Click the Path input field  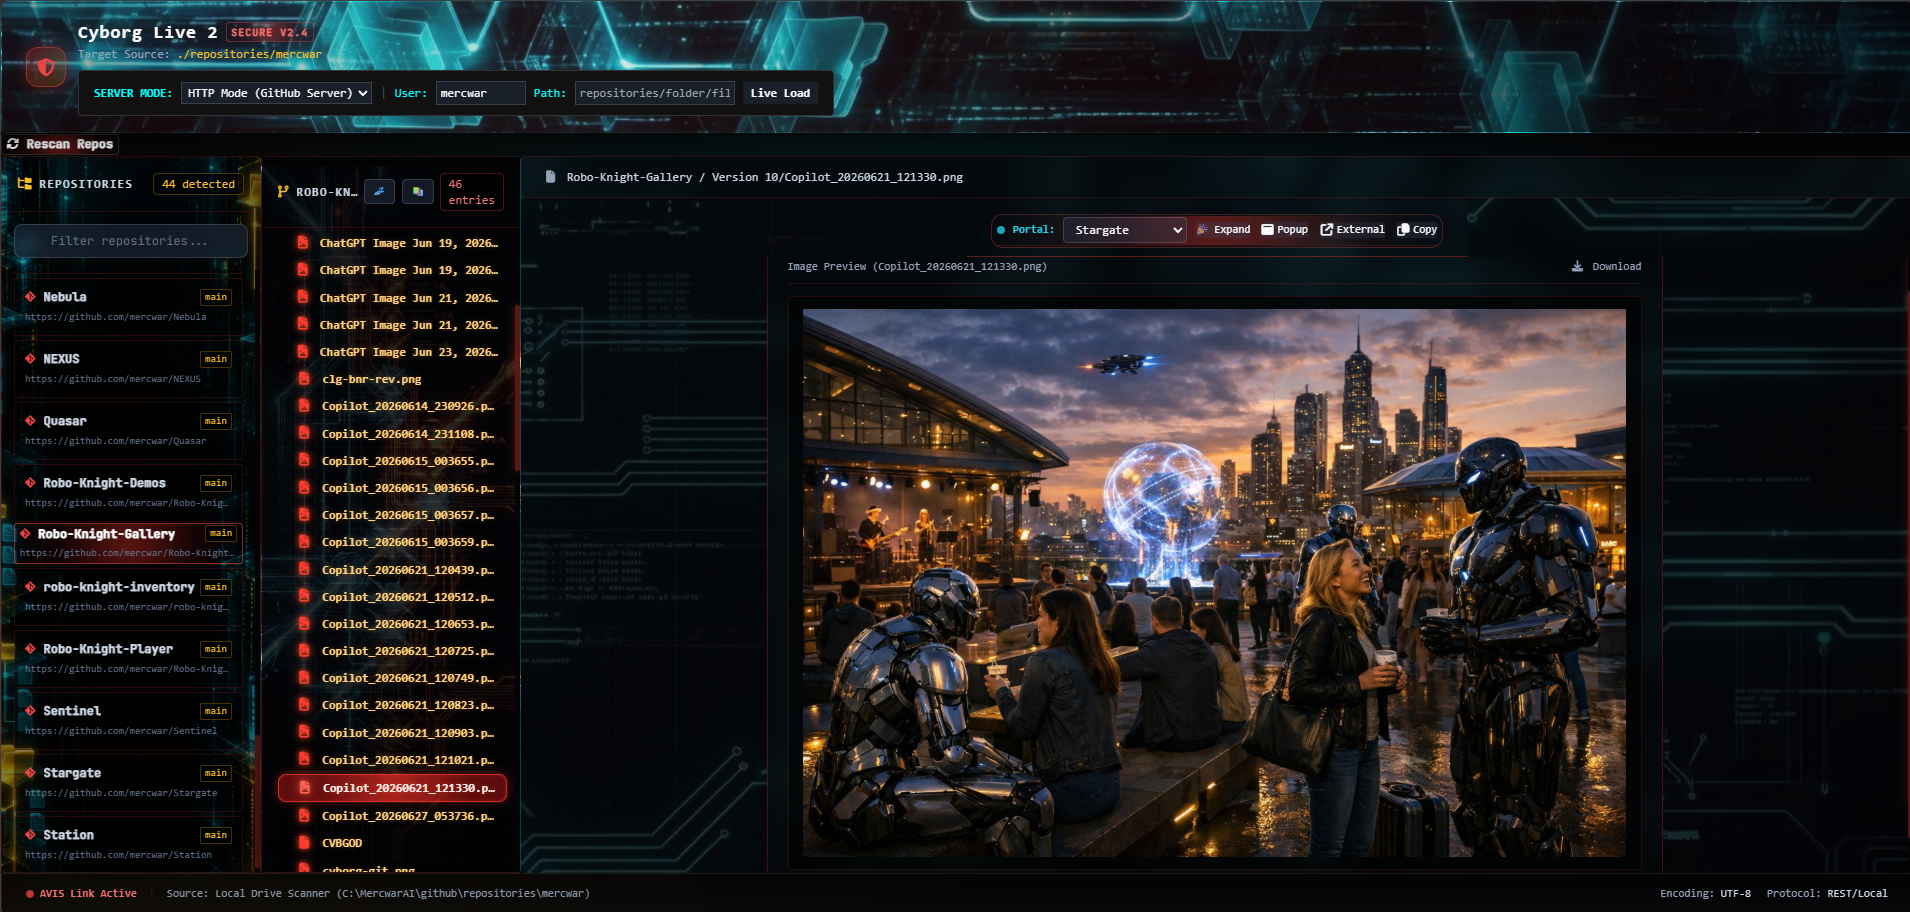click(x=655, y=93)
